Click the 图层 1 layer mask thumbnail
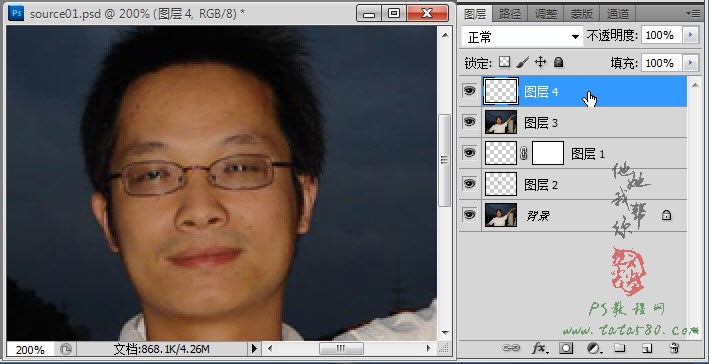 click(x=548, y=153)
